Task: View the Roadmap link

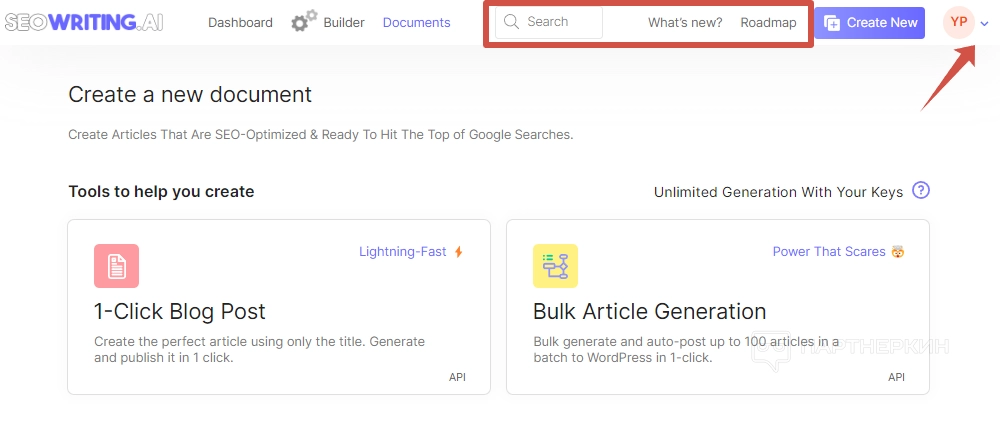Action: 769,22
